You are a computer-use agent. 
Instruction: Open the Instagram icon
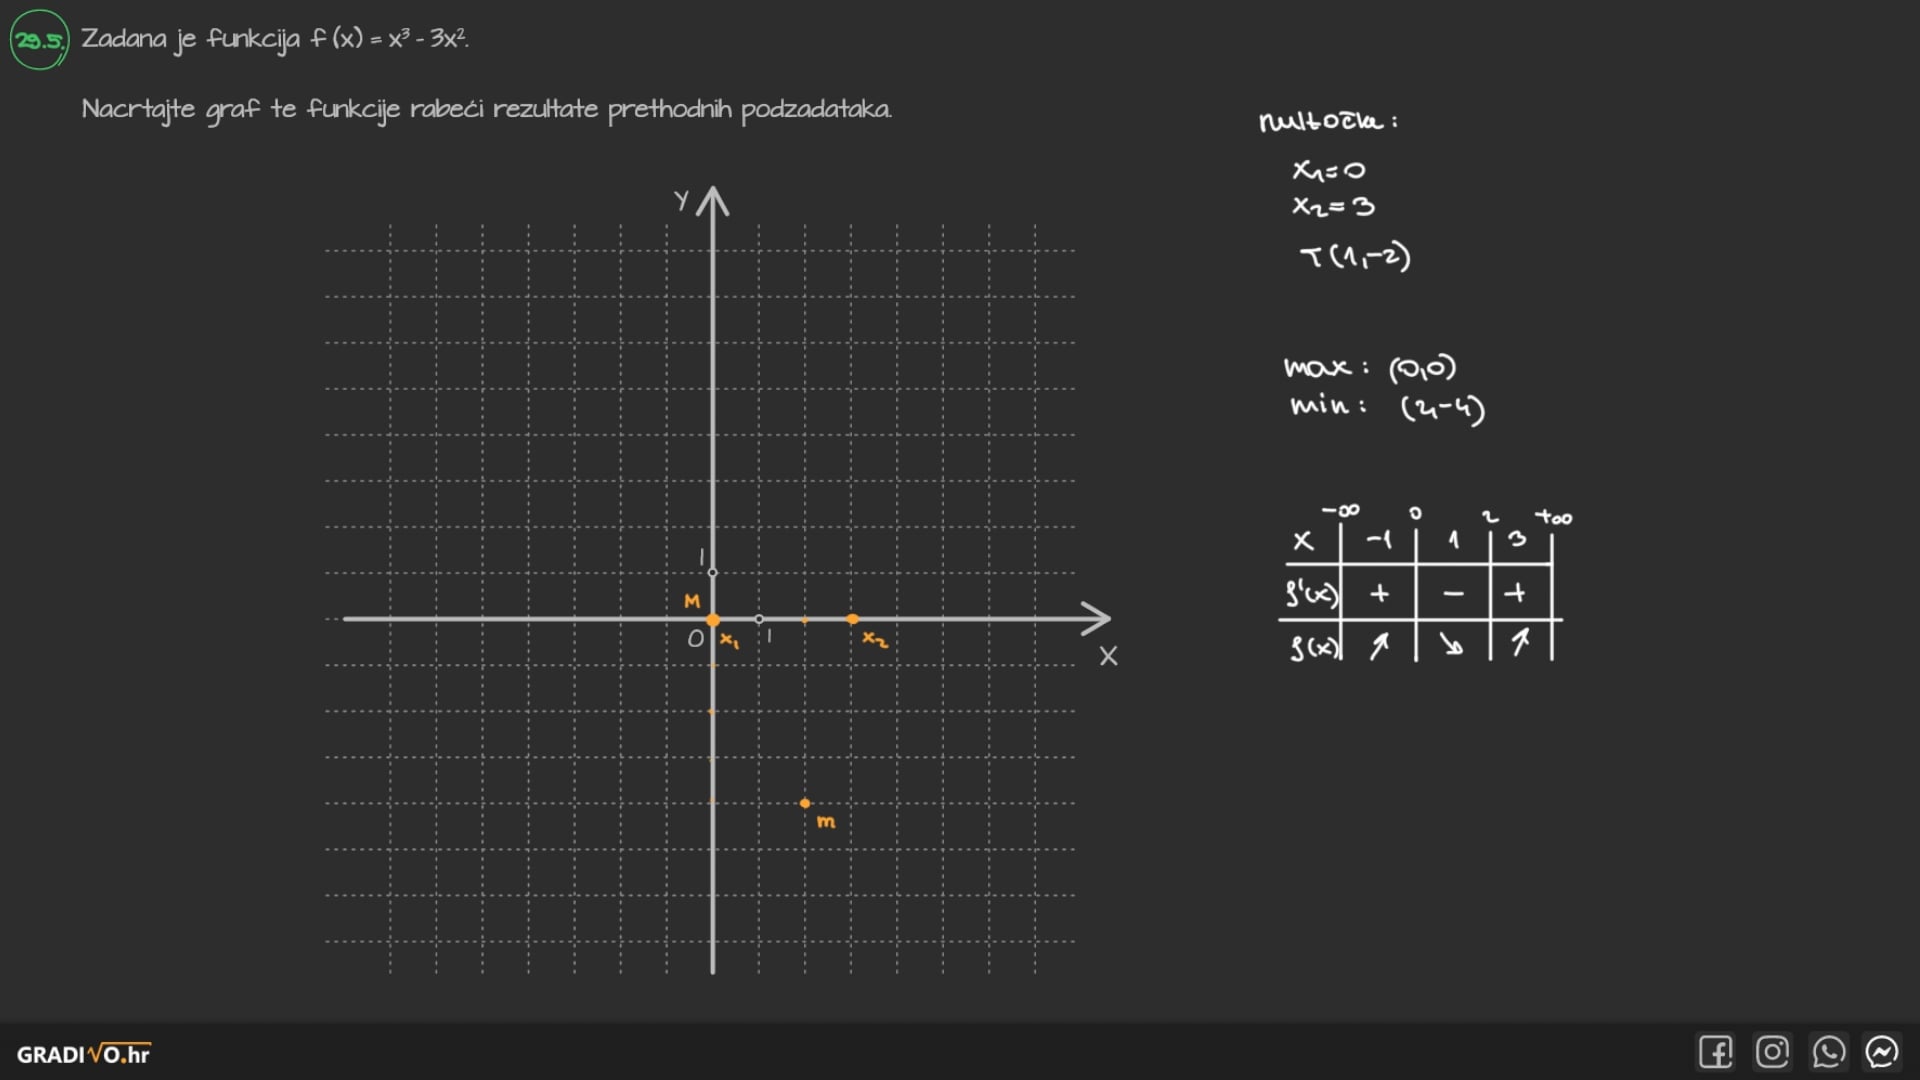[1772, 1052]
